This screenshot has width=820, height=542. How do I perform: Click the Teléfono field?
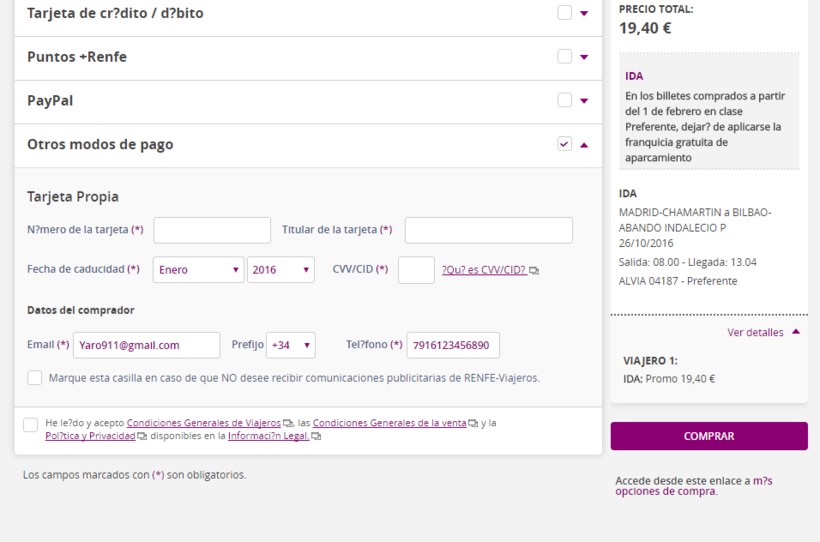click(453, 345)
